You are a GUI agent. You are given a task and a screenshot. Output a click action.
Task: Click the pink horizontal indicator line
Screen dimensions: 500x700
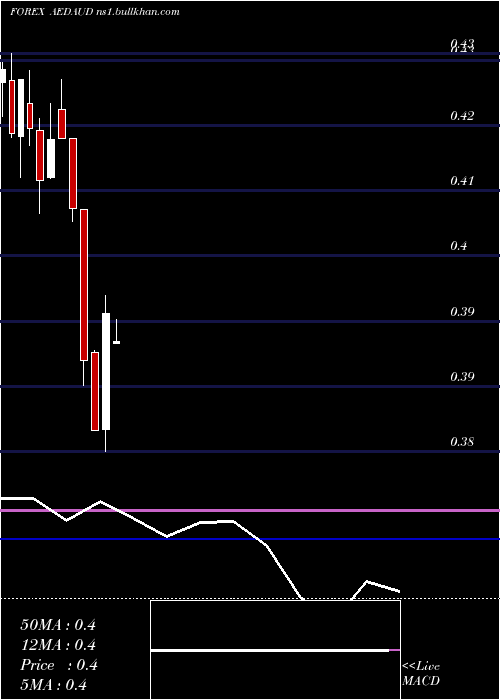coord(250,510)
